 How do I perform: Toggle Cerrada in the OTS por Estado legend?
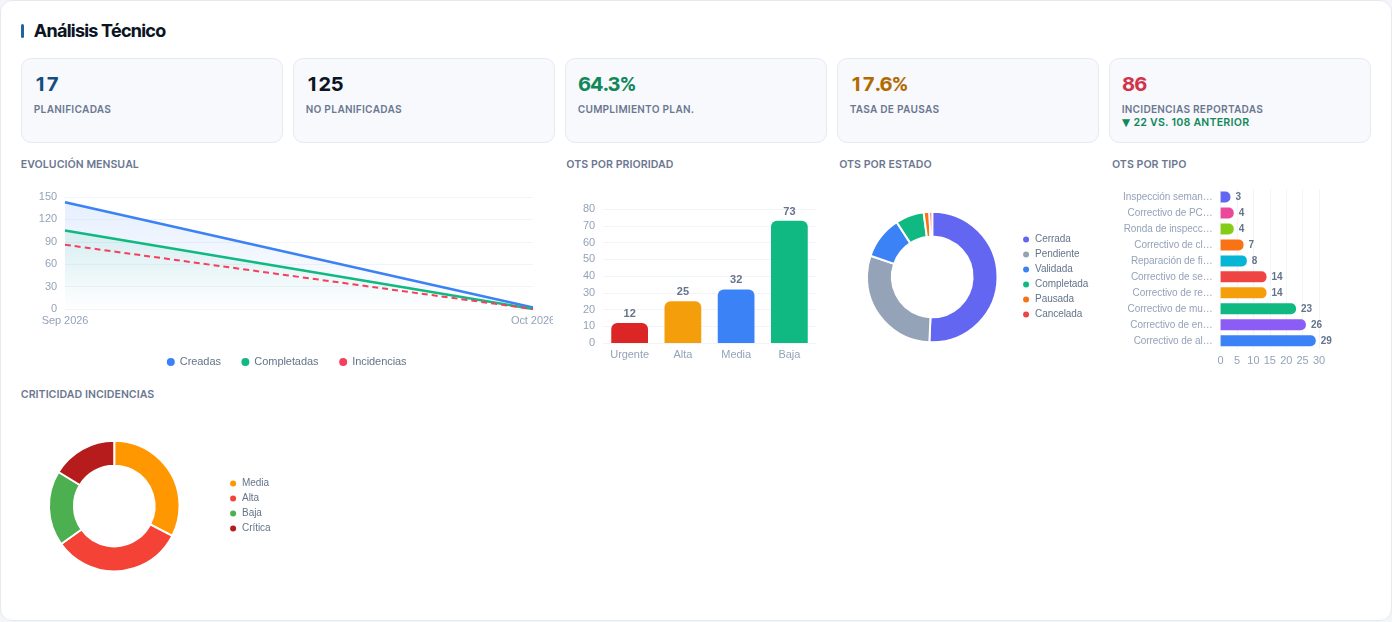pos(1046,239)
